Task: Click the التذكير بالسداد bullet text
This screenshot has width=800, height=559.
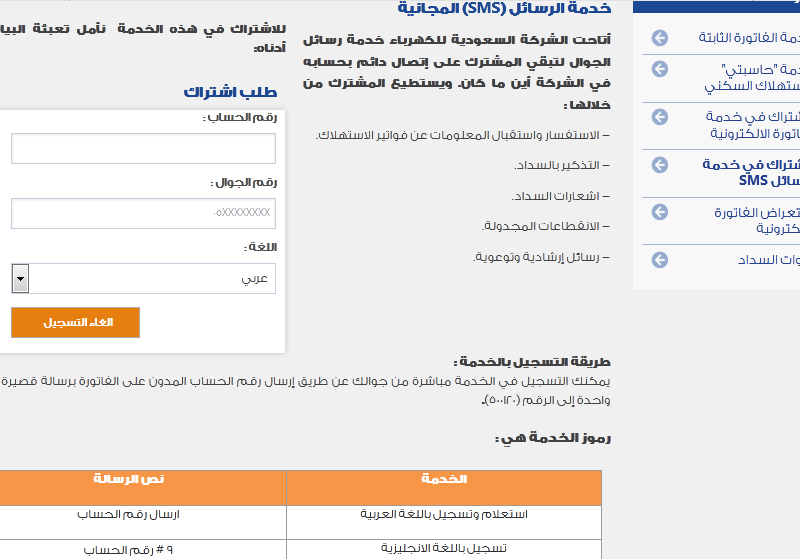Action: click(562, 165)
